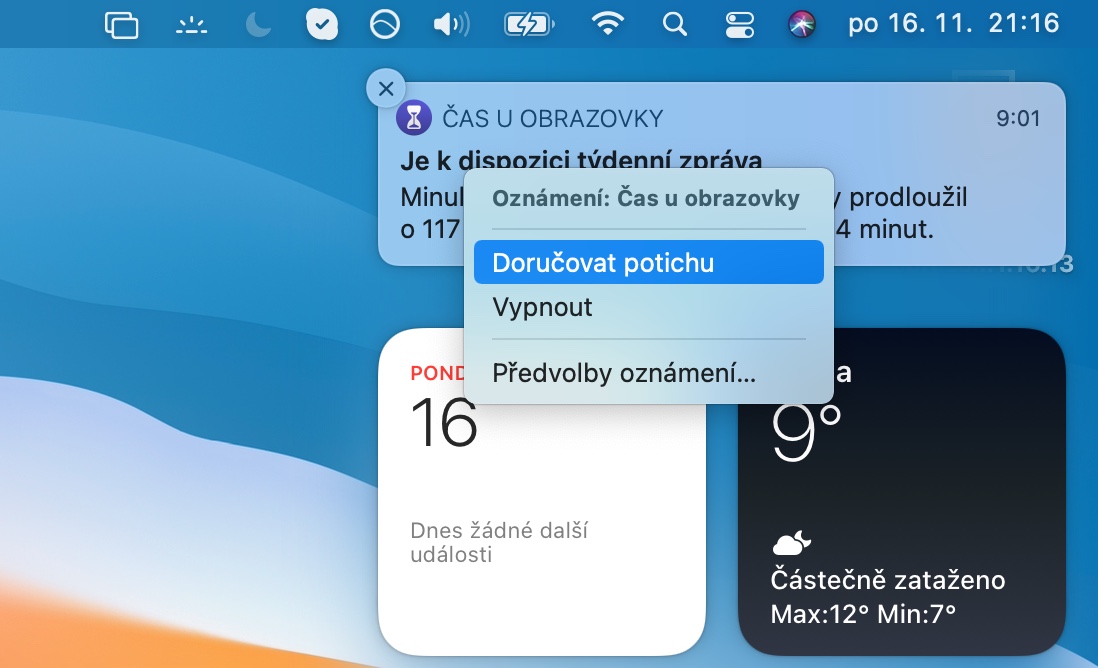The height and width of the screenshot is (668, 1098).
Task: Open the checkmark badge menu bar app
Action: 322,25
